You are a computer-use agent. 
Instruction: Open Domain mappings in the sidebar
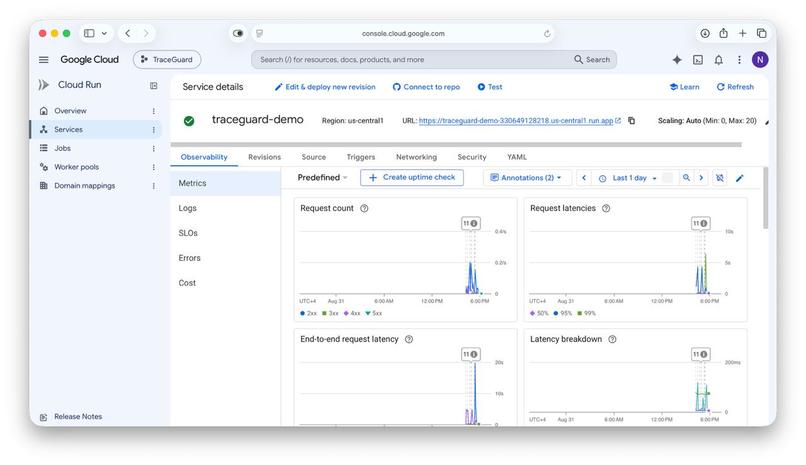[84, 185]
